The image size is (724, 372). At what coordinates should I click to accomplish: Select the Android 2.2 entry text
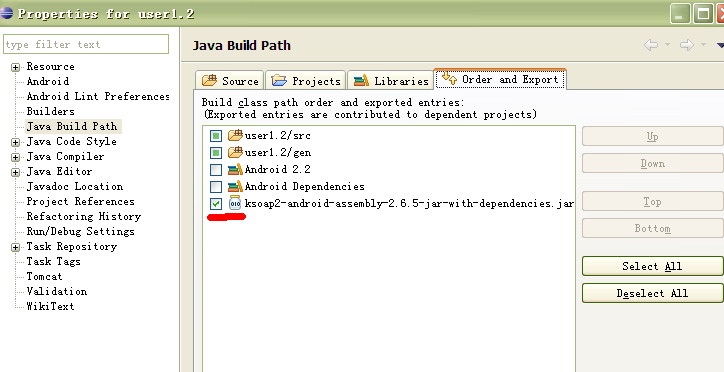(278, 169)
